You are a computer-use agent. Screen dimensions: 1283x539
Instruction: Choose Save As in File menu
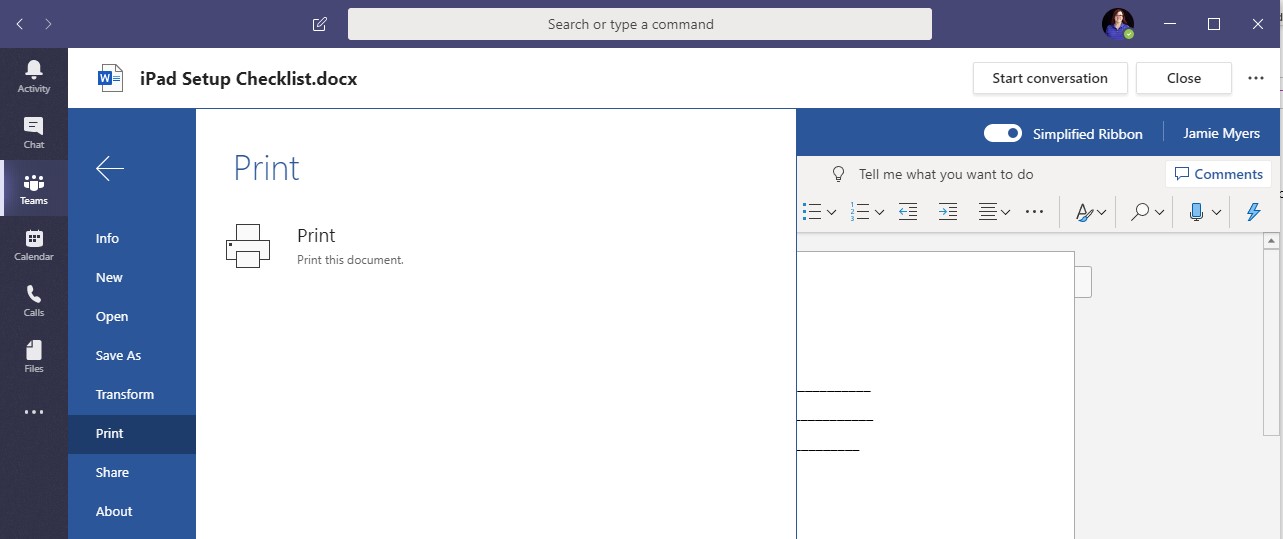pos(132,355)
